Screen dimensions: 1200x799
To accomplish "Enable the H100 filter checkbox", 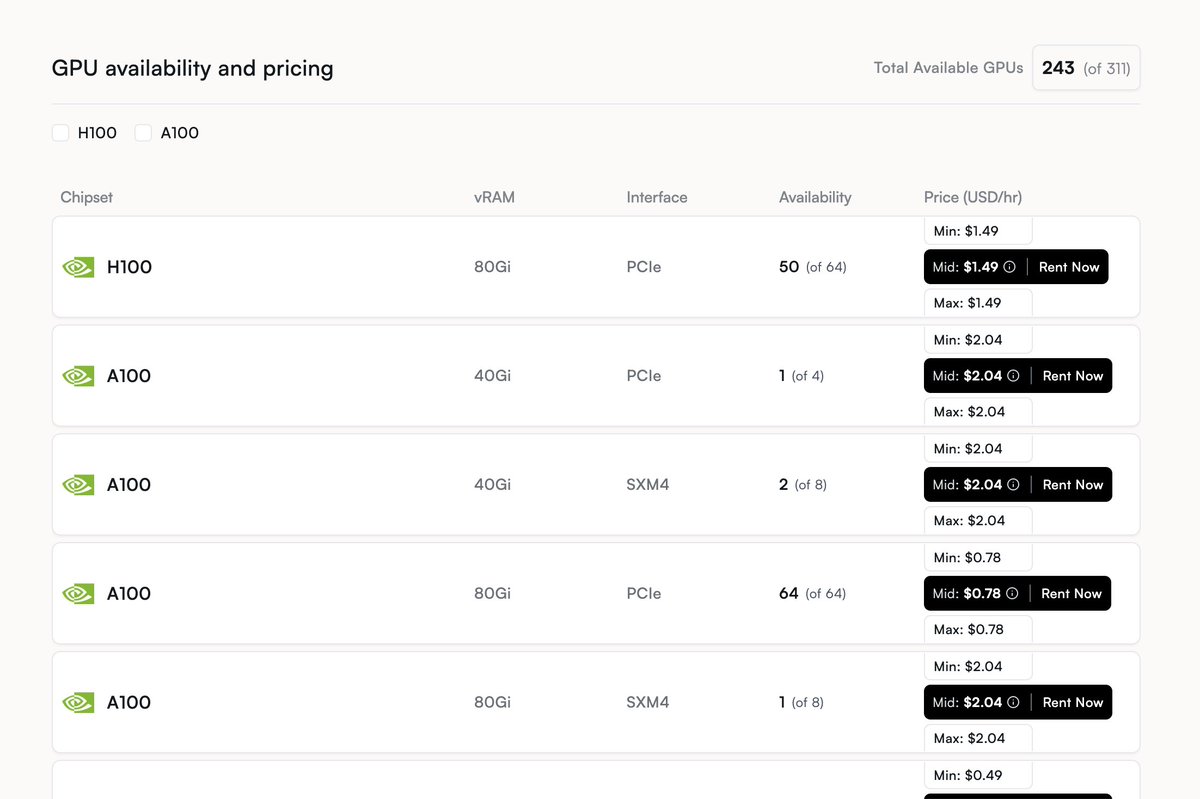I will [60, 133].
